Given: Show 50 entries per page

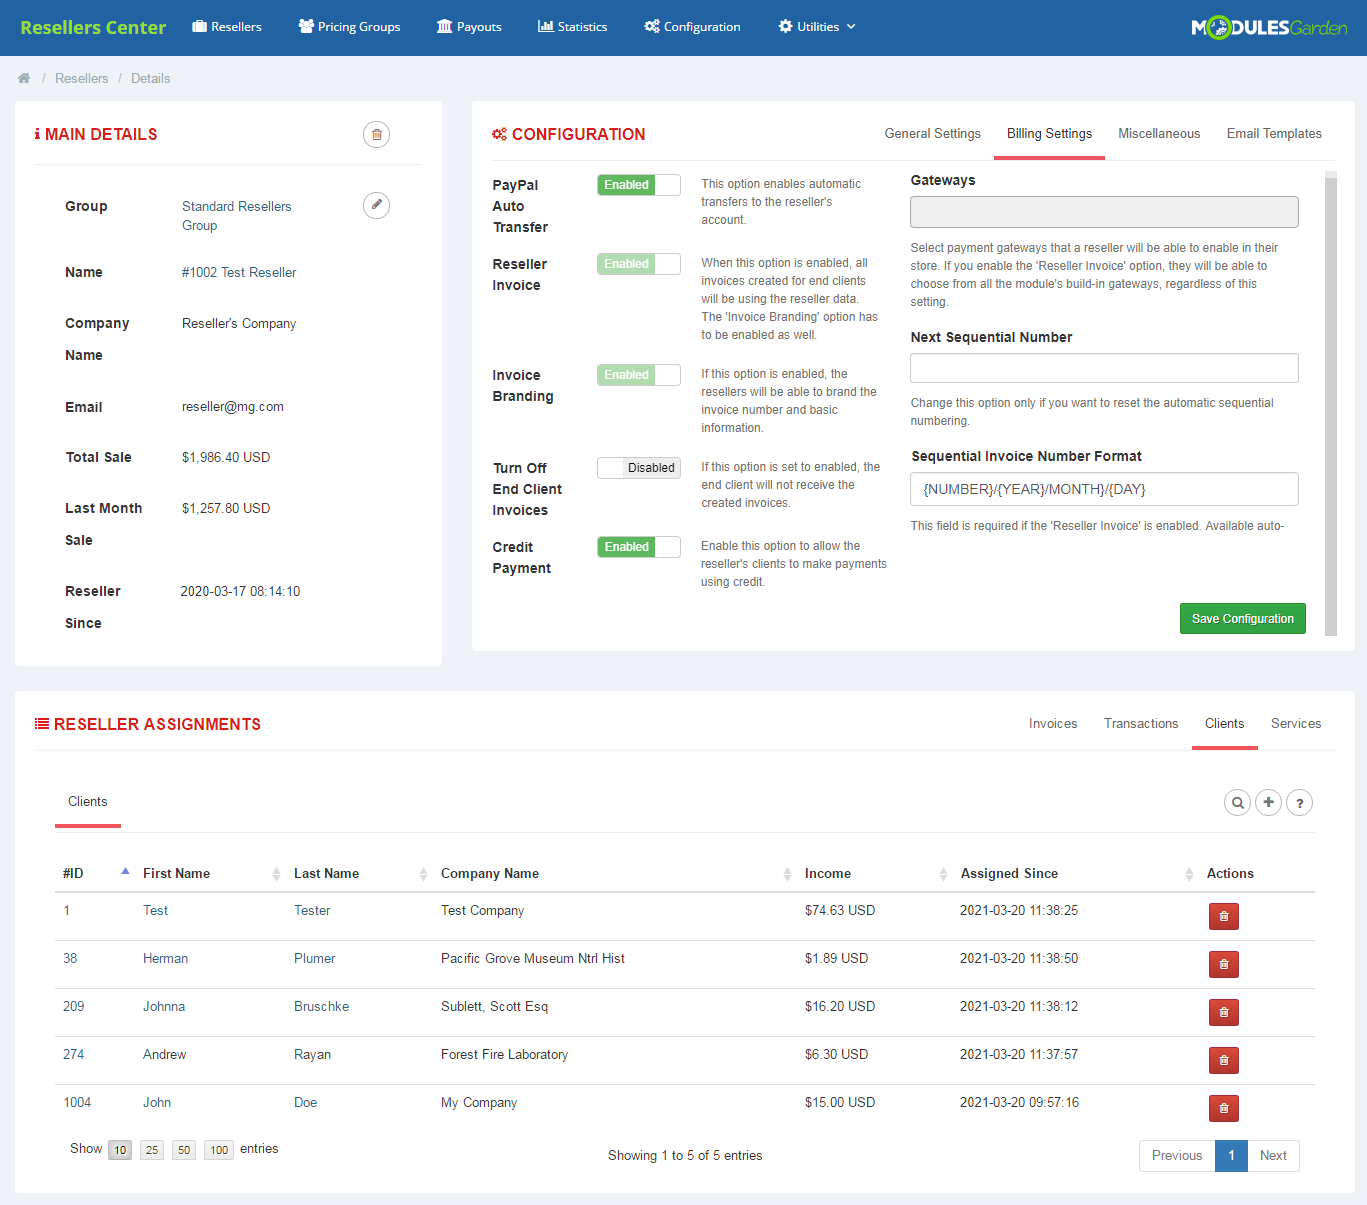Looking at the screenshot, I should coord(184,1150).
